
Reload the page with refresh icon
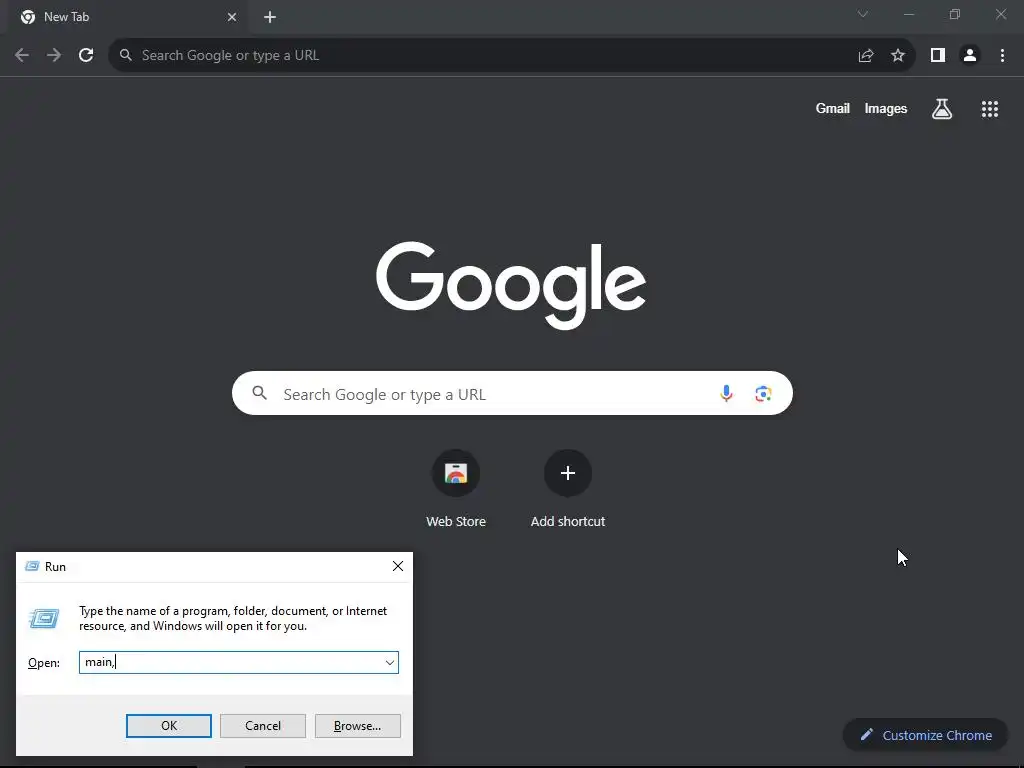tap(86, 56)
